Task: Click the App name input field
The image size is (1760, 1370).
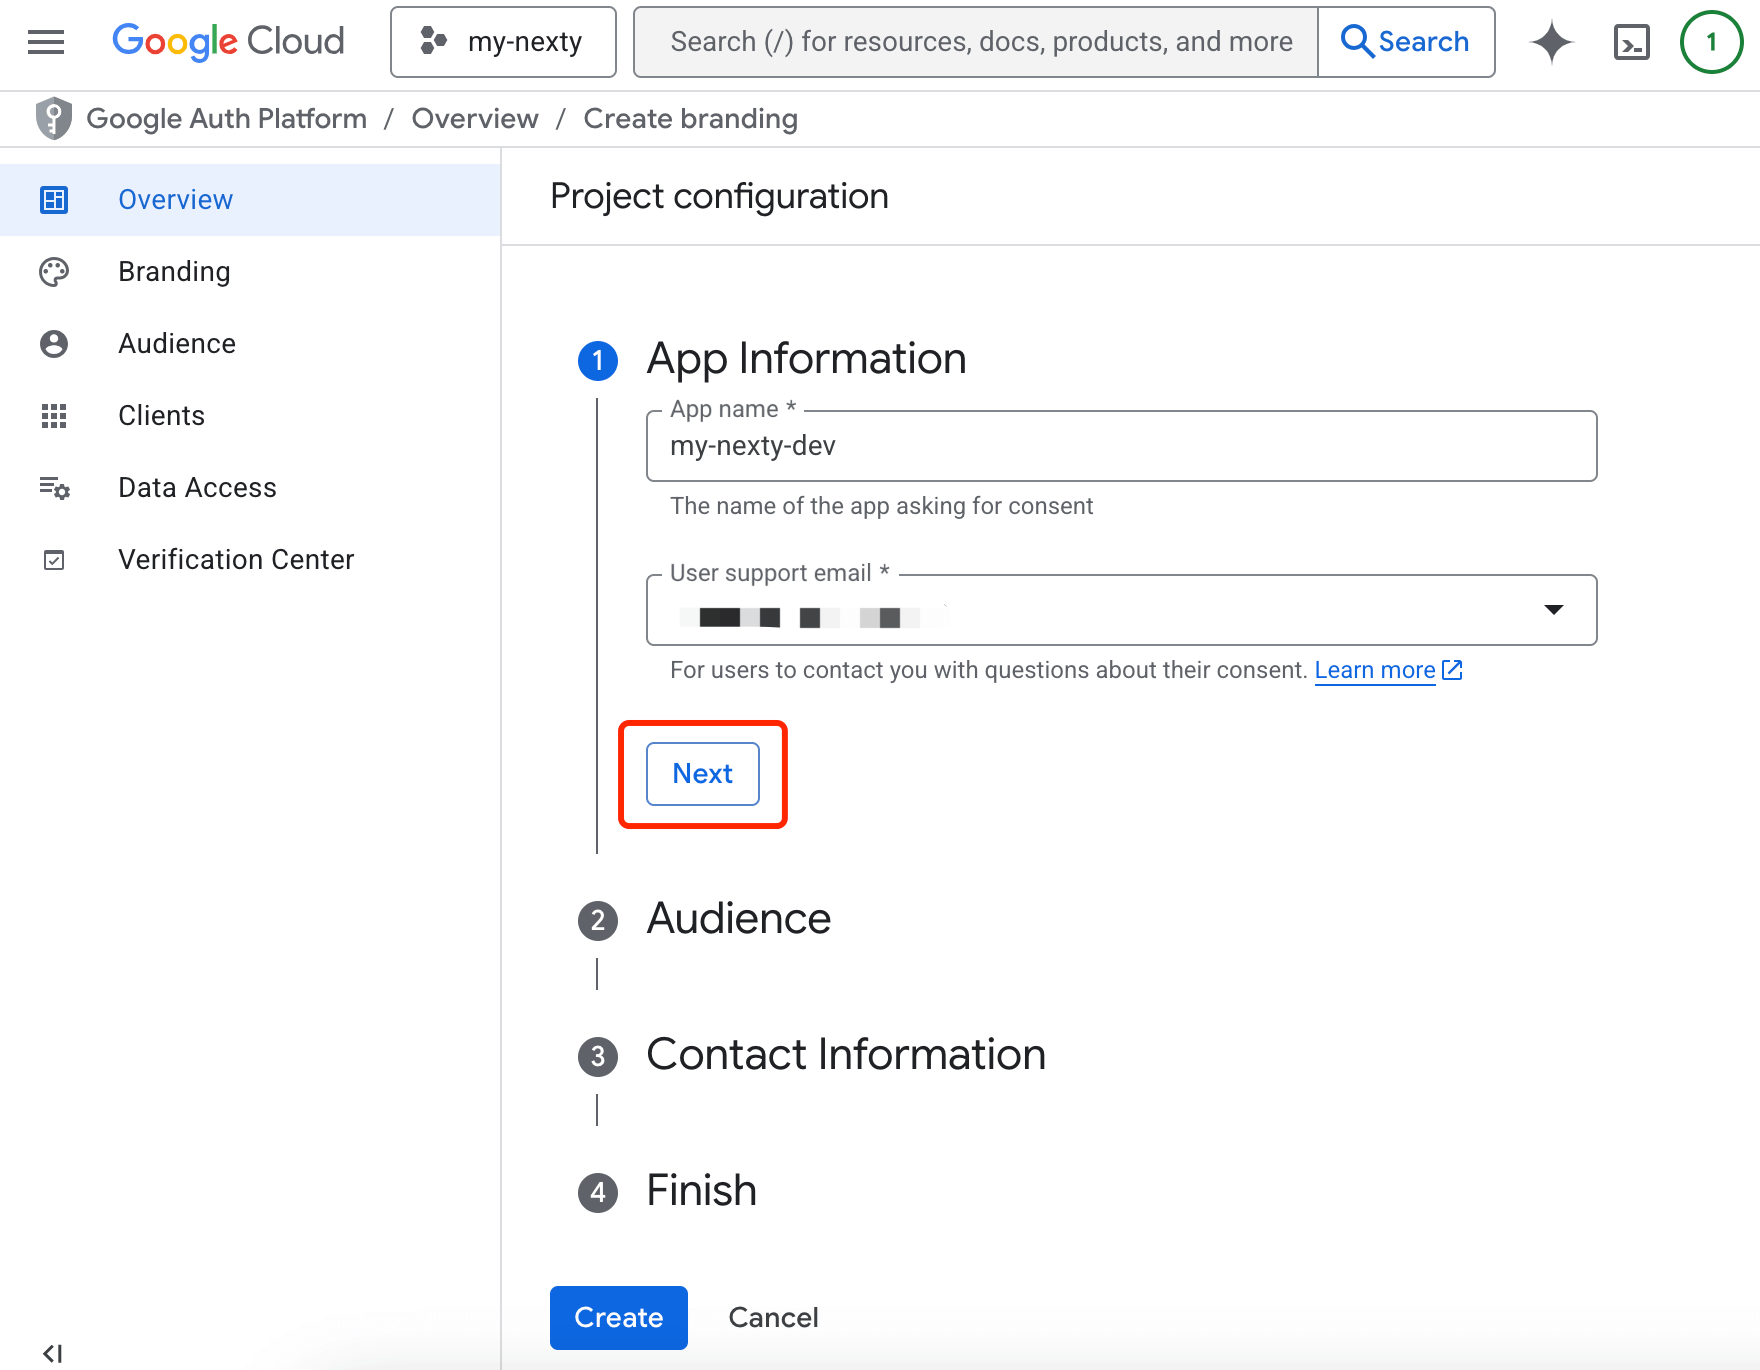Action: pyautogui.click(x=1122, y=446)
